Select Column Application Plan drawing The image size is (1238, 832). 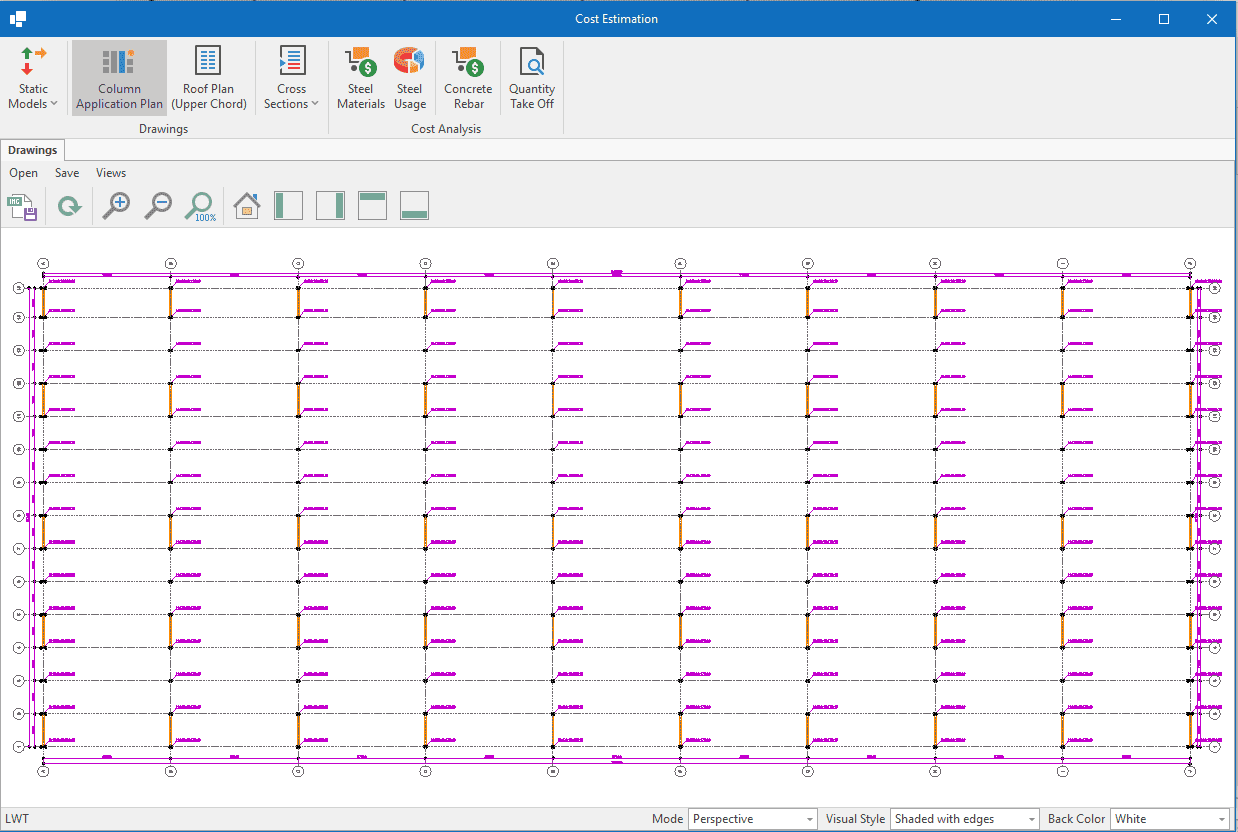pos(119,78)
